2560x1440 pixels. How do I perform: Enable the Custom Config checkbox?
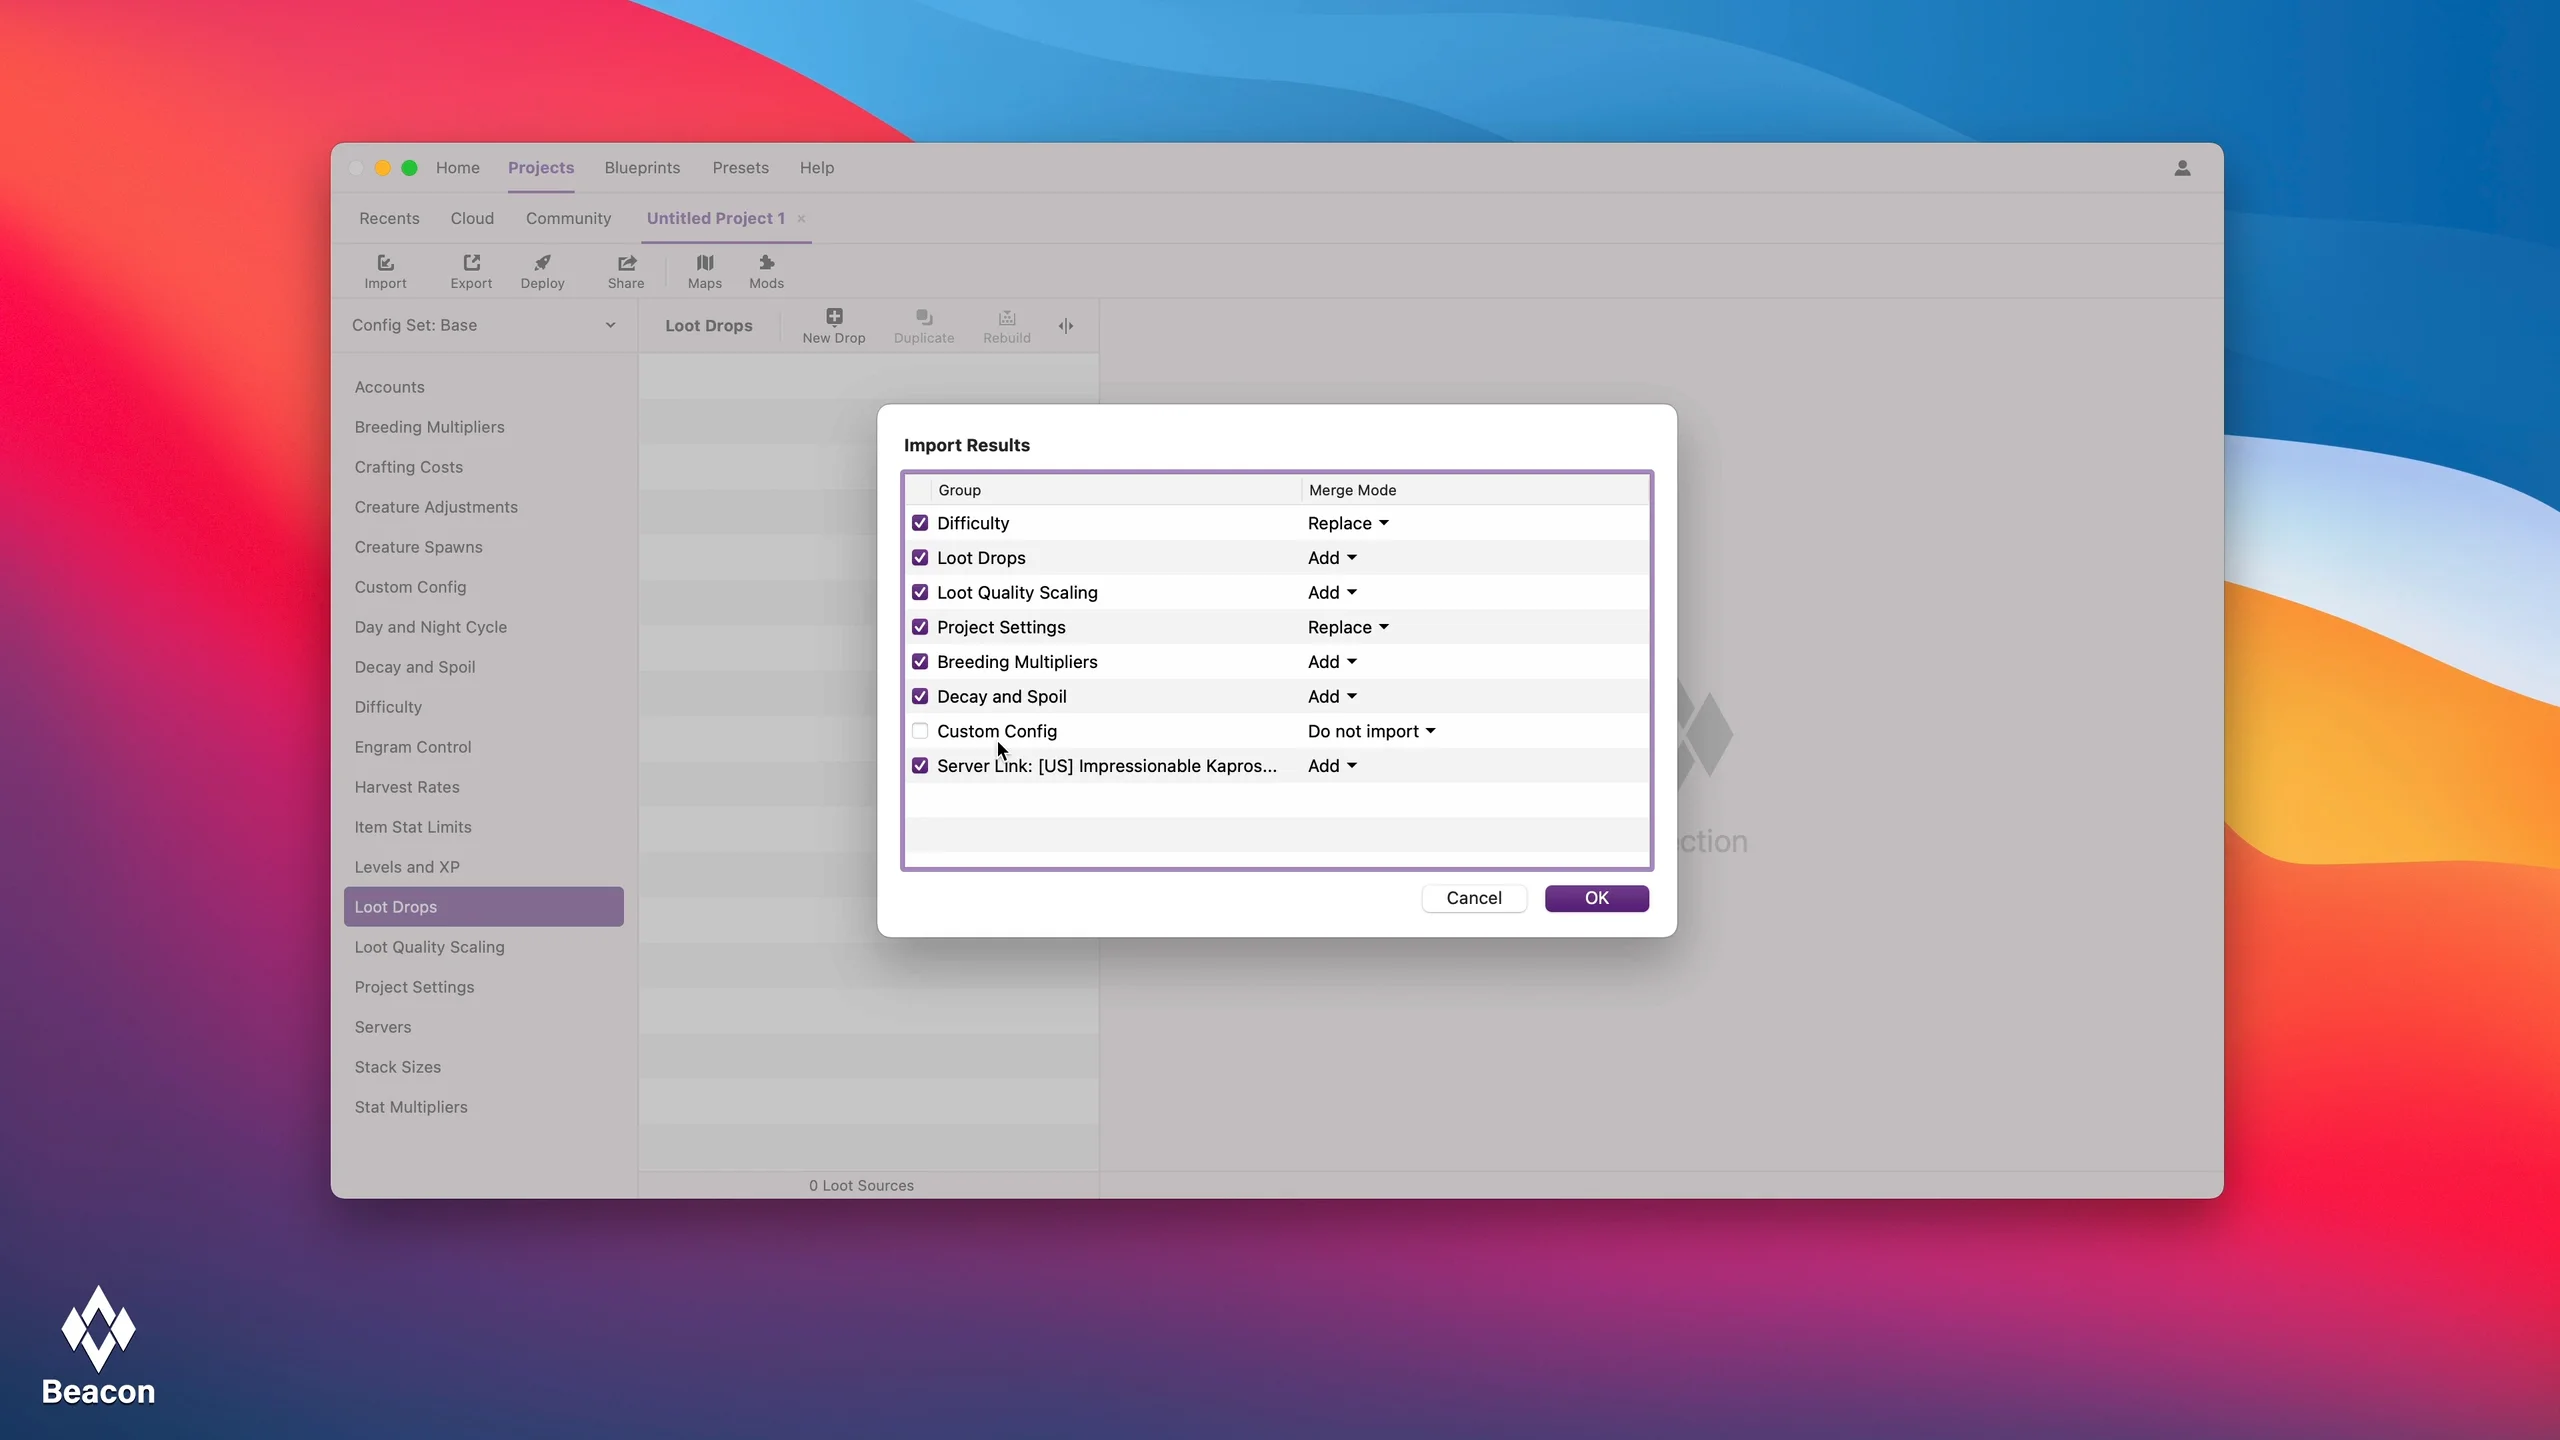920,731
